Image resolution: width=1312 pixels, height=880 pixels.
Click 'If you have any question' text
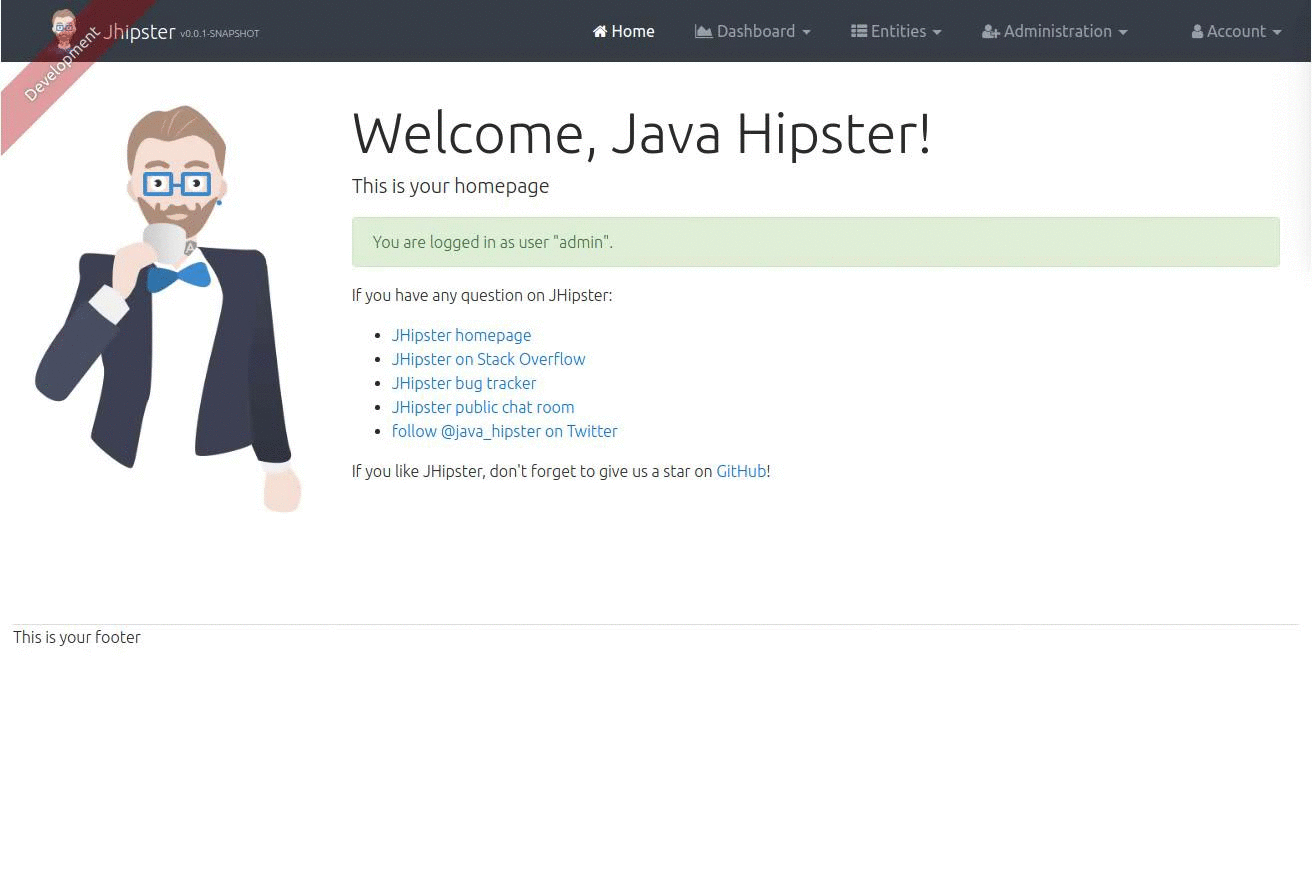[481, 295]
